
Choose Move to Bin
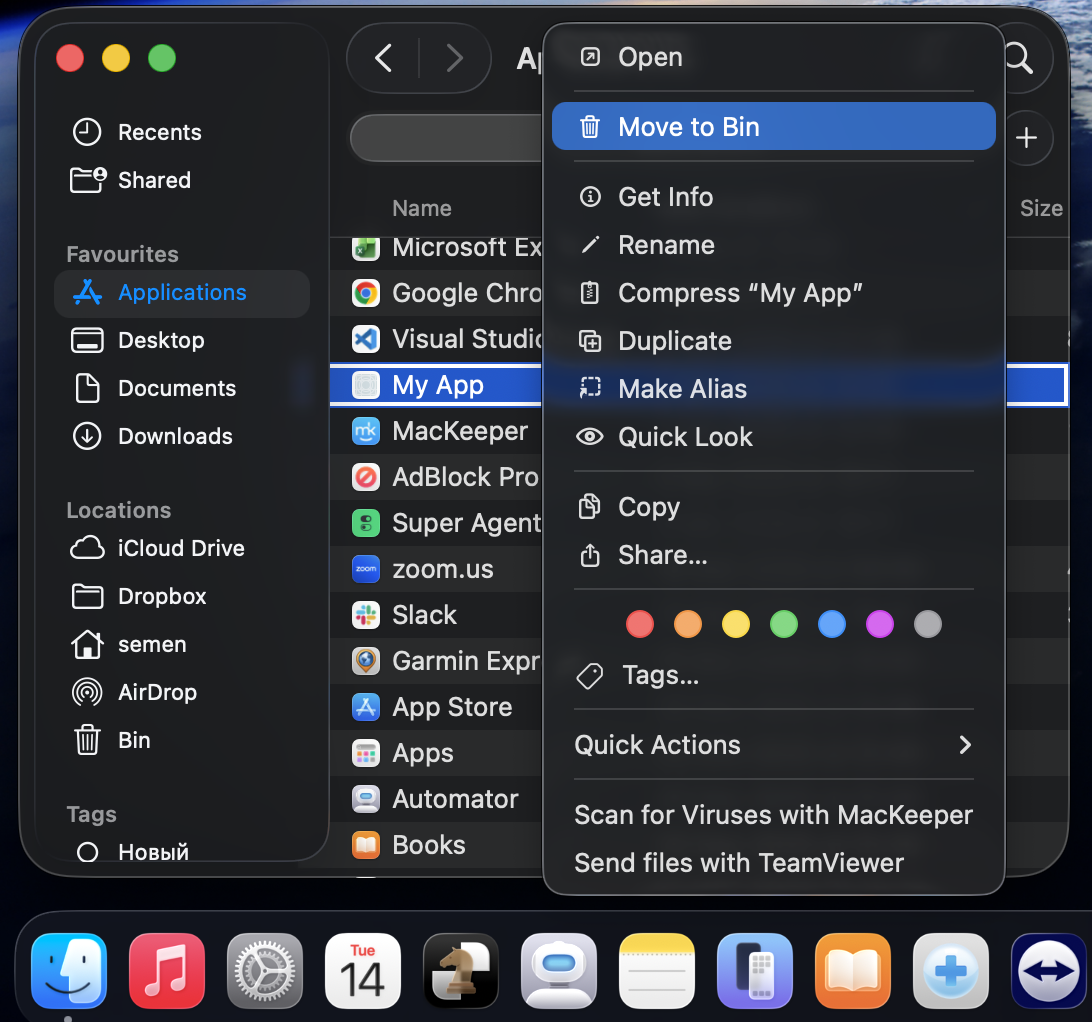point(774,127)
